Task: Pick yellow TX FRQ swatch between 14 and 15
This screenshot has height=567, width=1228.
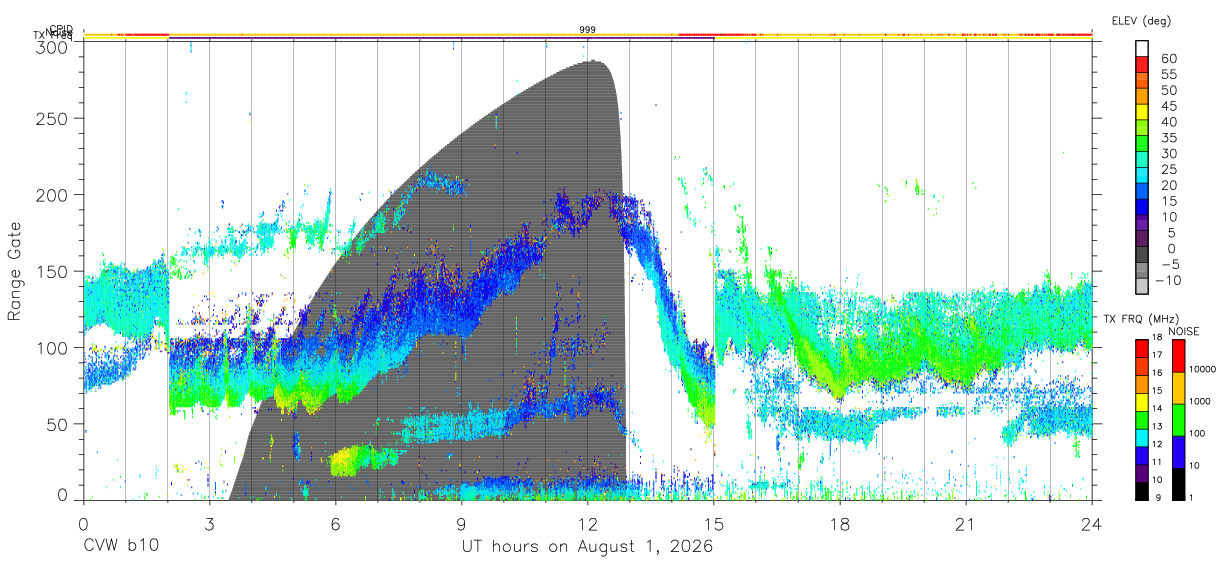Action: click(1143, 402)
